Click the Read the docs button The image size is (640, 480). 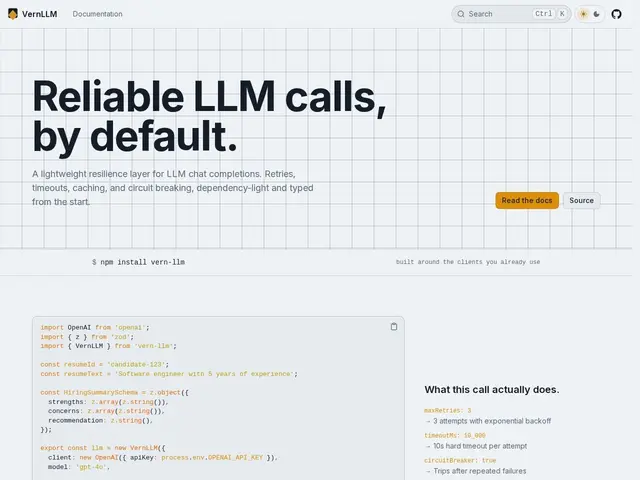tap(527, 200)
